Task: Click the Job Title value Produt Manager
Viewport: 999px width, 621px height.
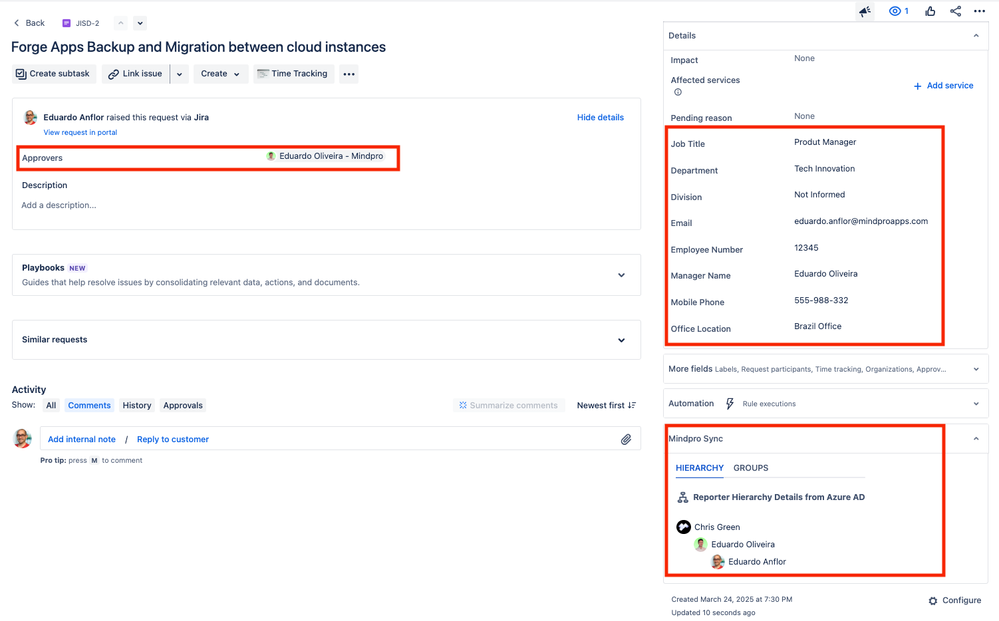Action: (x=825, y=142)
